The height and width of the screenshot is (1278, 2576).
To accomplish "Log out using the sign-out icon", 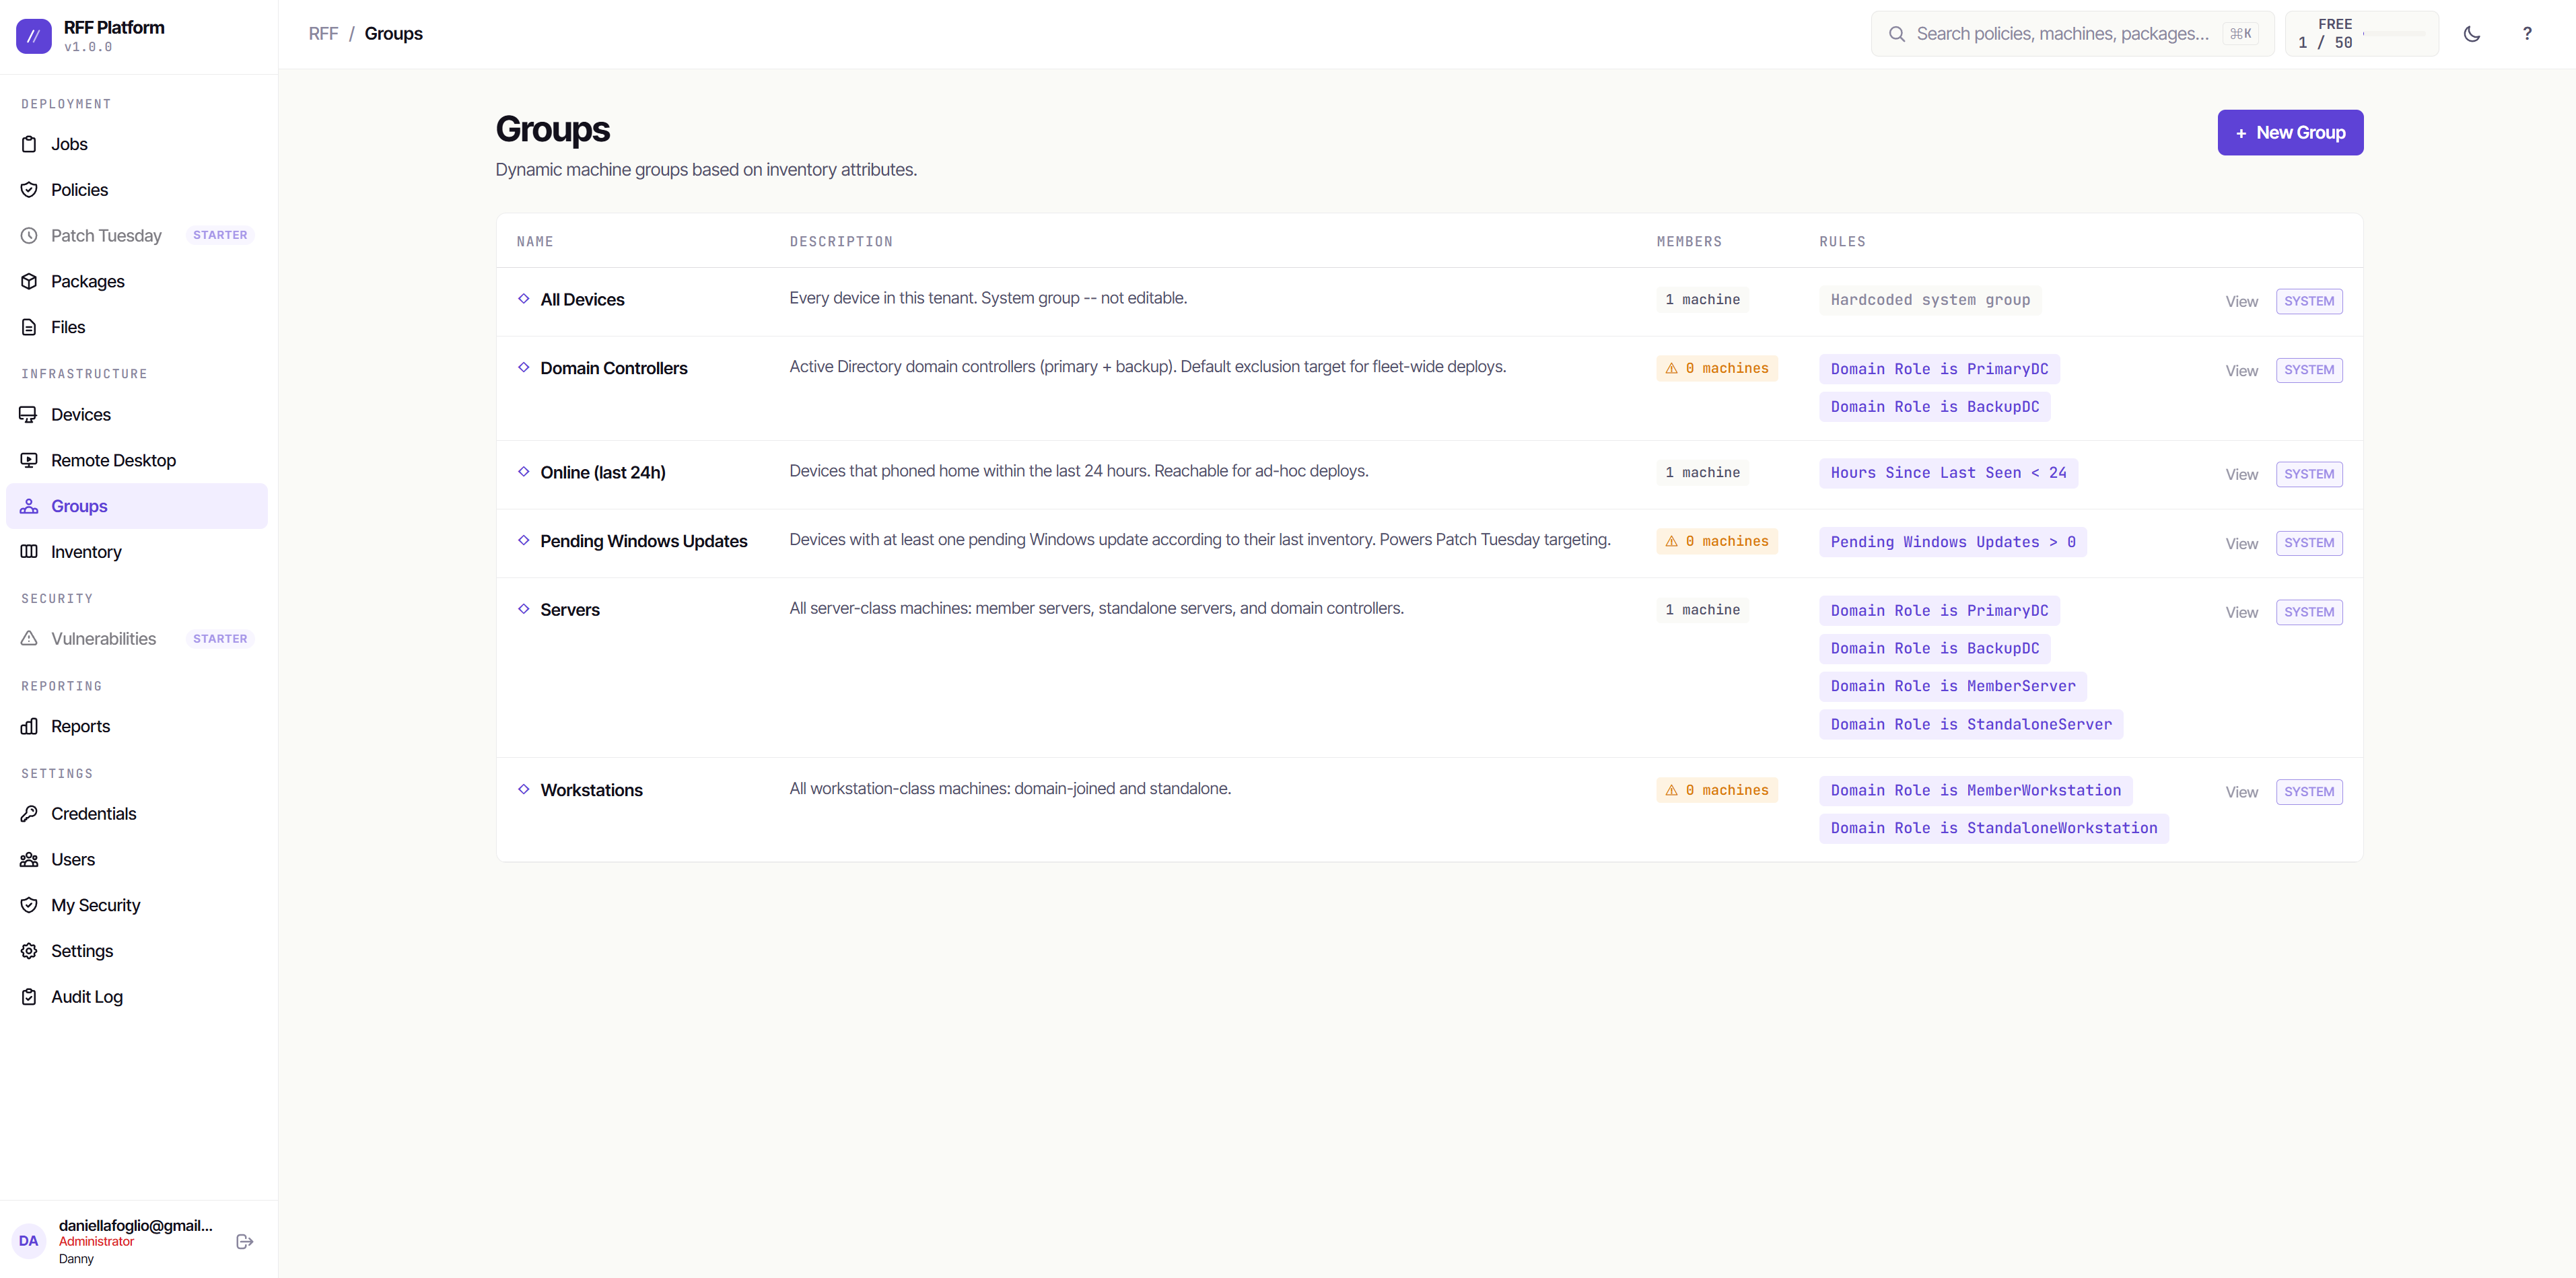I will click(x=244, y=1242).
